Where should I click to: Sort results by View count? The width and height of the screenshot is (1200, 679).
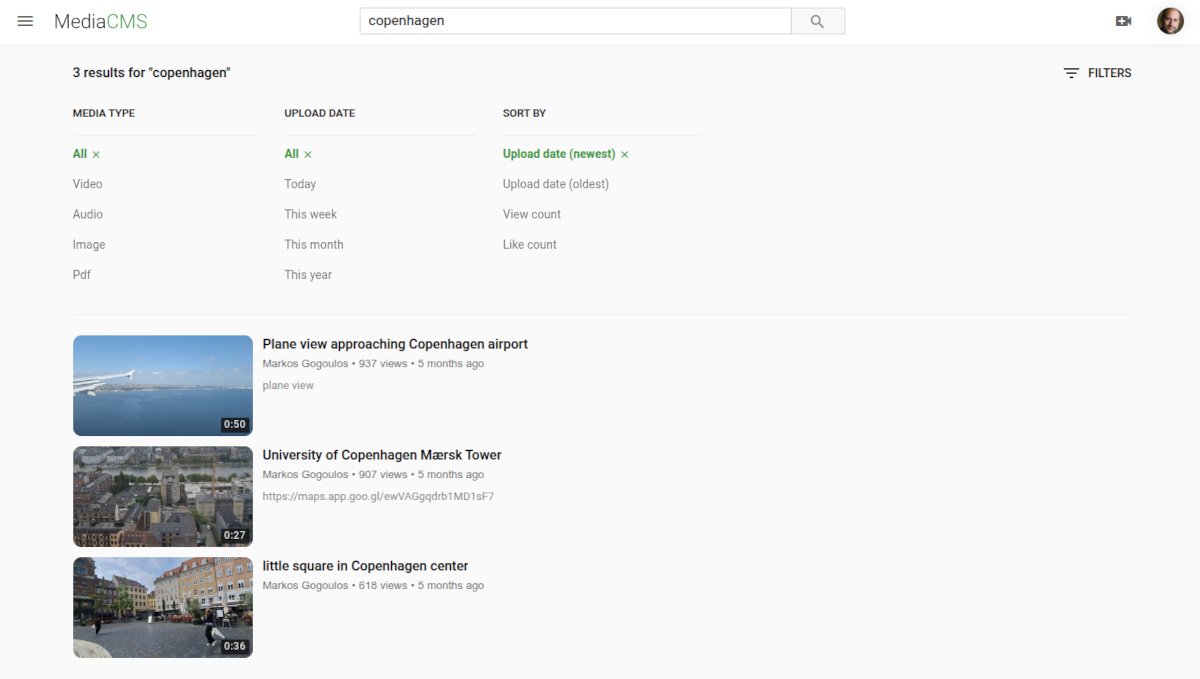531,214
